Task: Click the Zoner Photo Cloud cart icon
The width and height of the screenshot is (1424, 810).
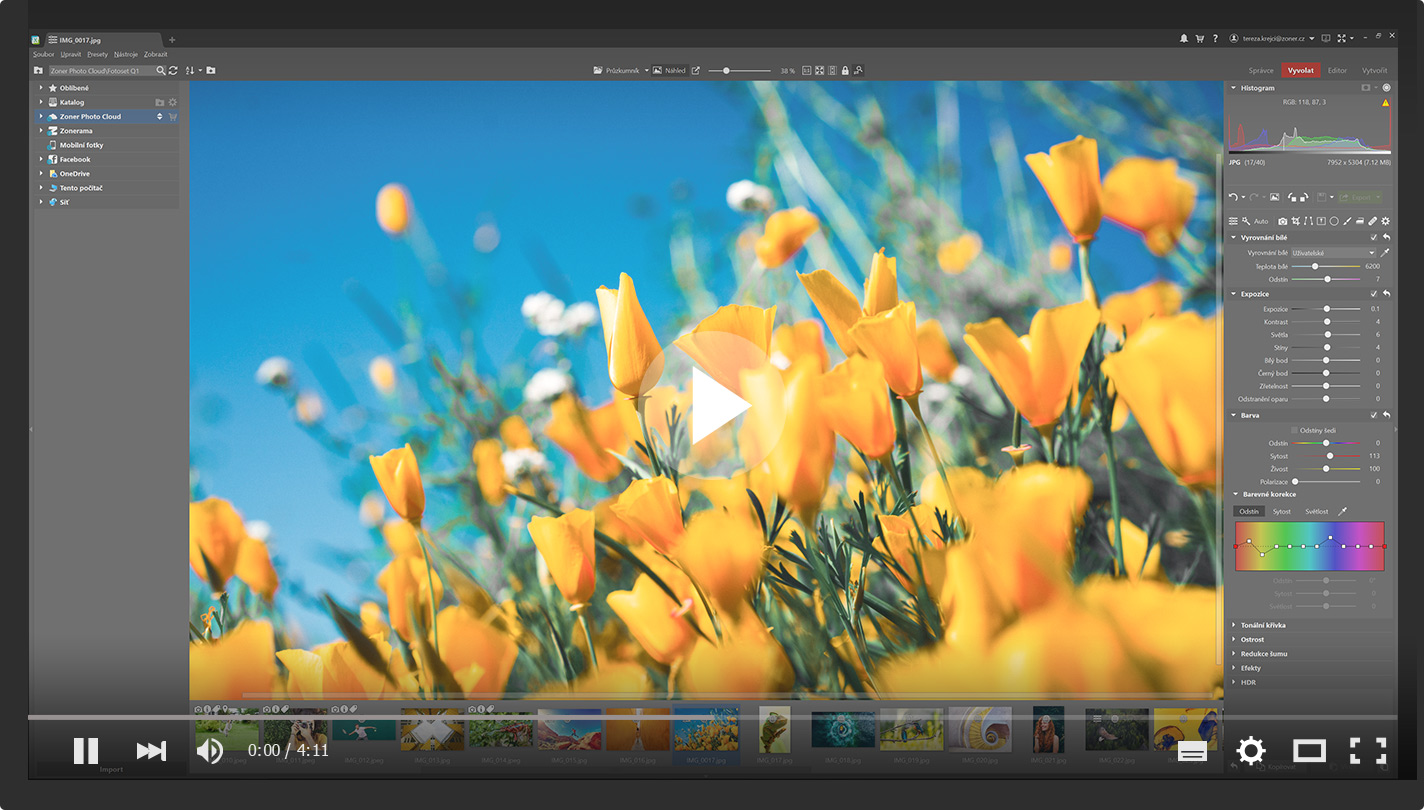Action: pyautogui.click(x=172, y=117)
